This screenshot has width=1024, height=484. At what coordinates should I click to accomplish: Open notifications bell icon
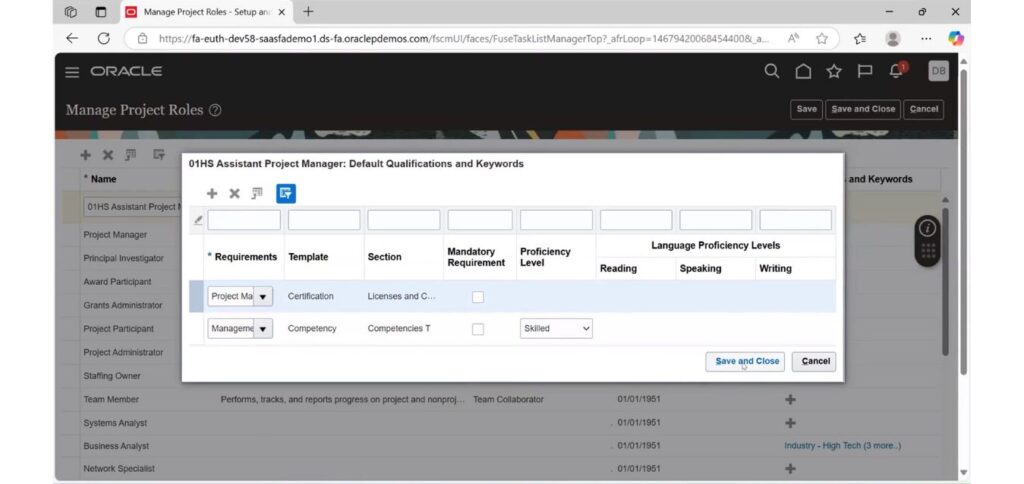(897, 71)
